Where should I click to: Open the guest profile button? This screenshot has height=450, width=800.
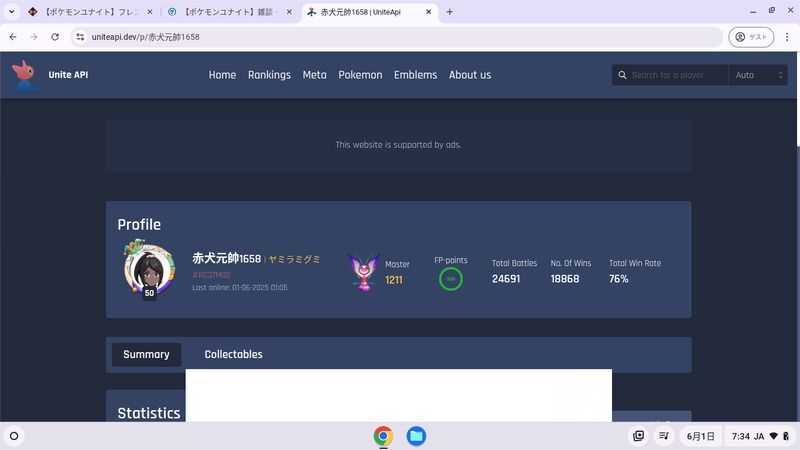pyautogui.click(x=751, y=37)
